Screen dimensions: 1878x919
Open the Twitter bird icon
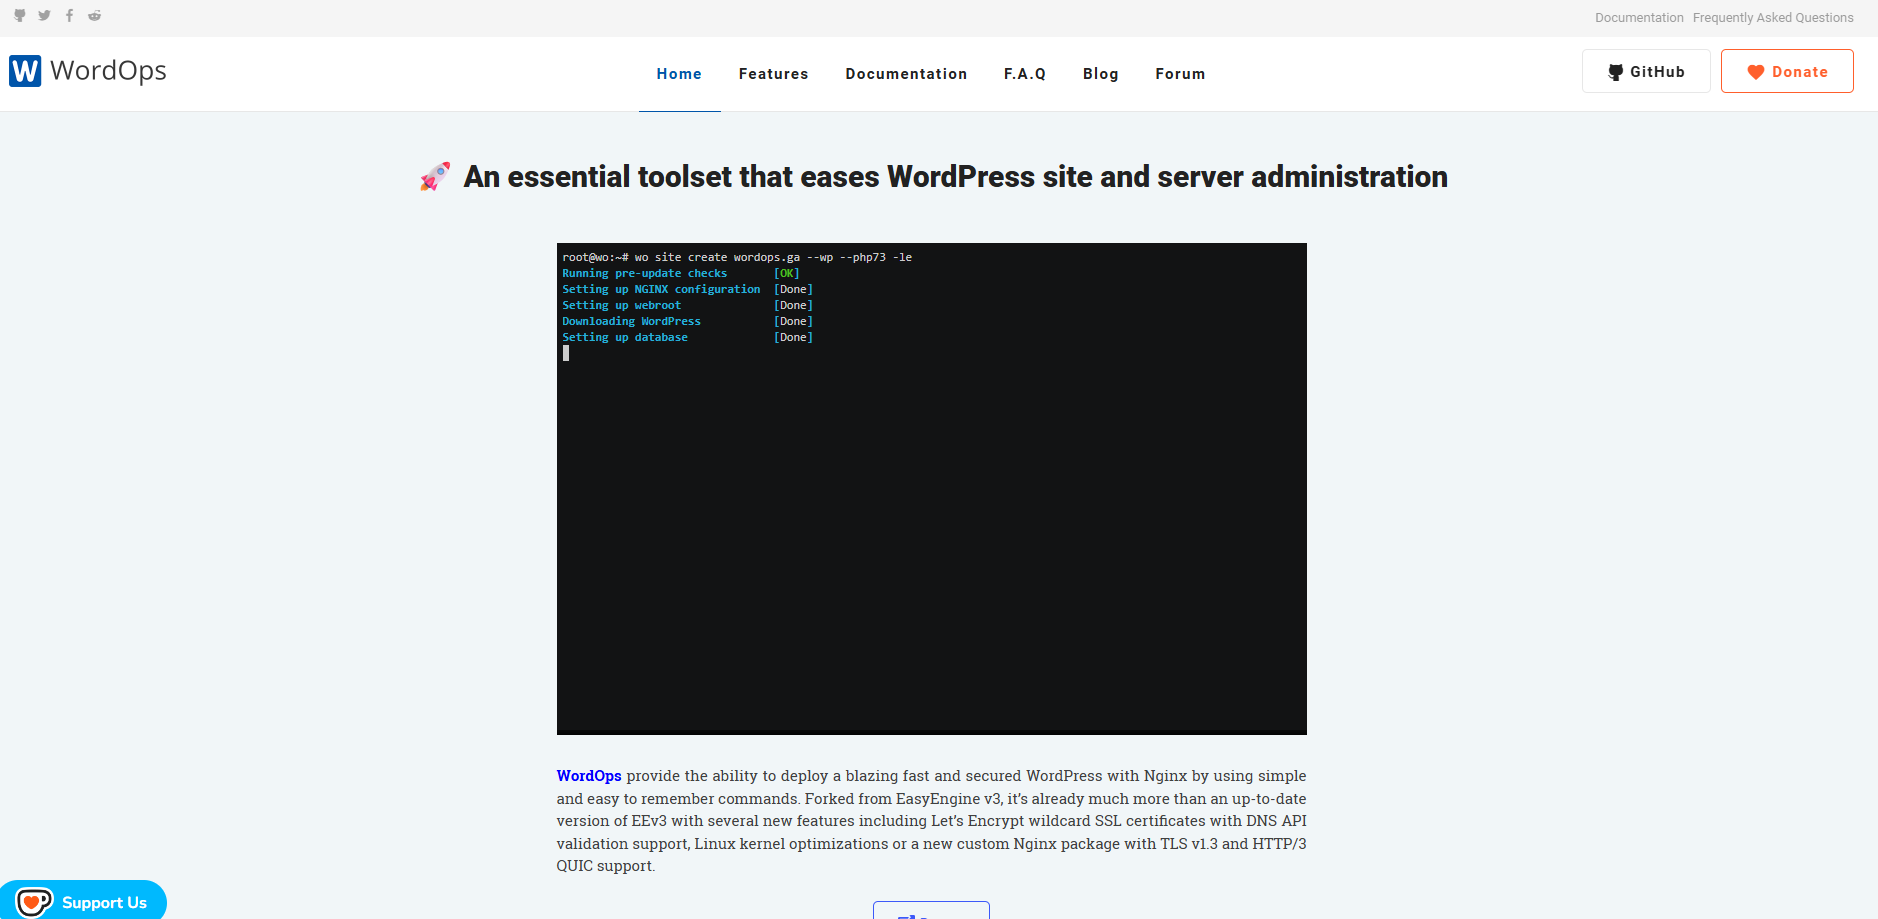pos(44,16)
